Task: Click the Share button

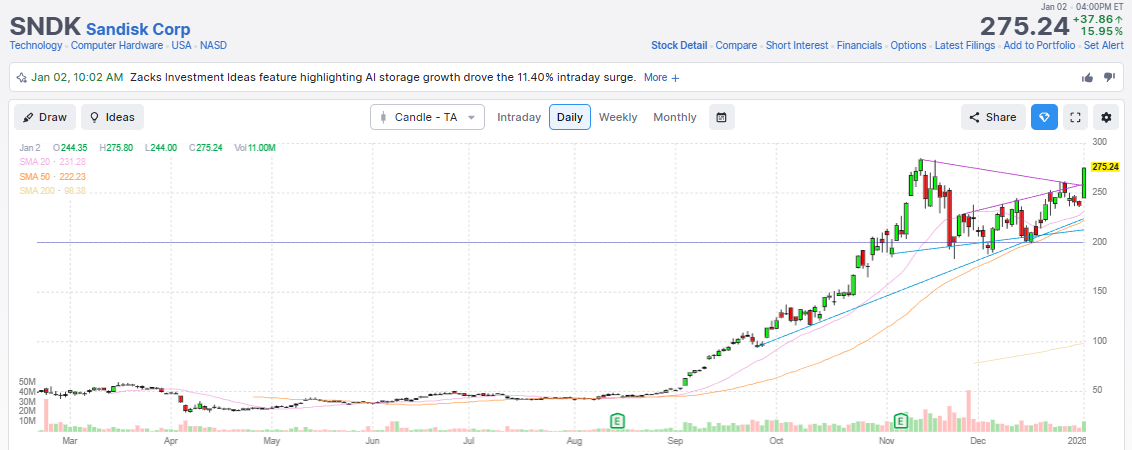Action: [993, 117]
